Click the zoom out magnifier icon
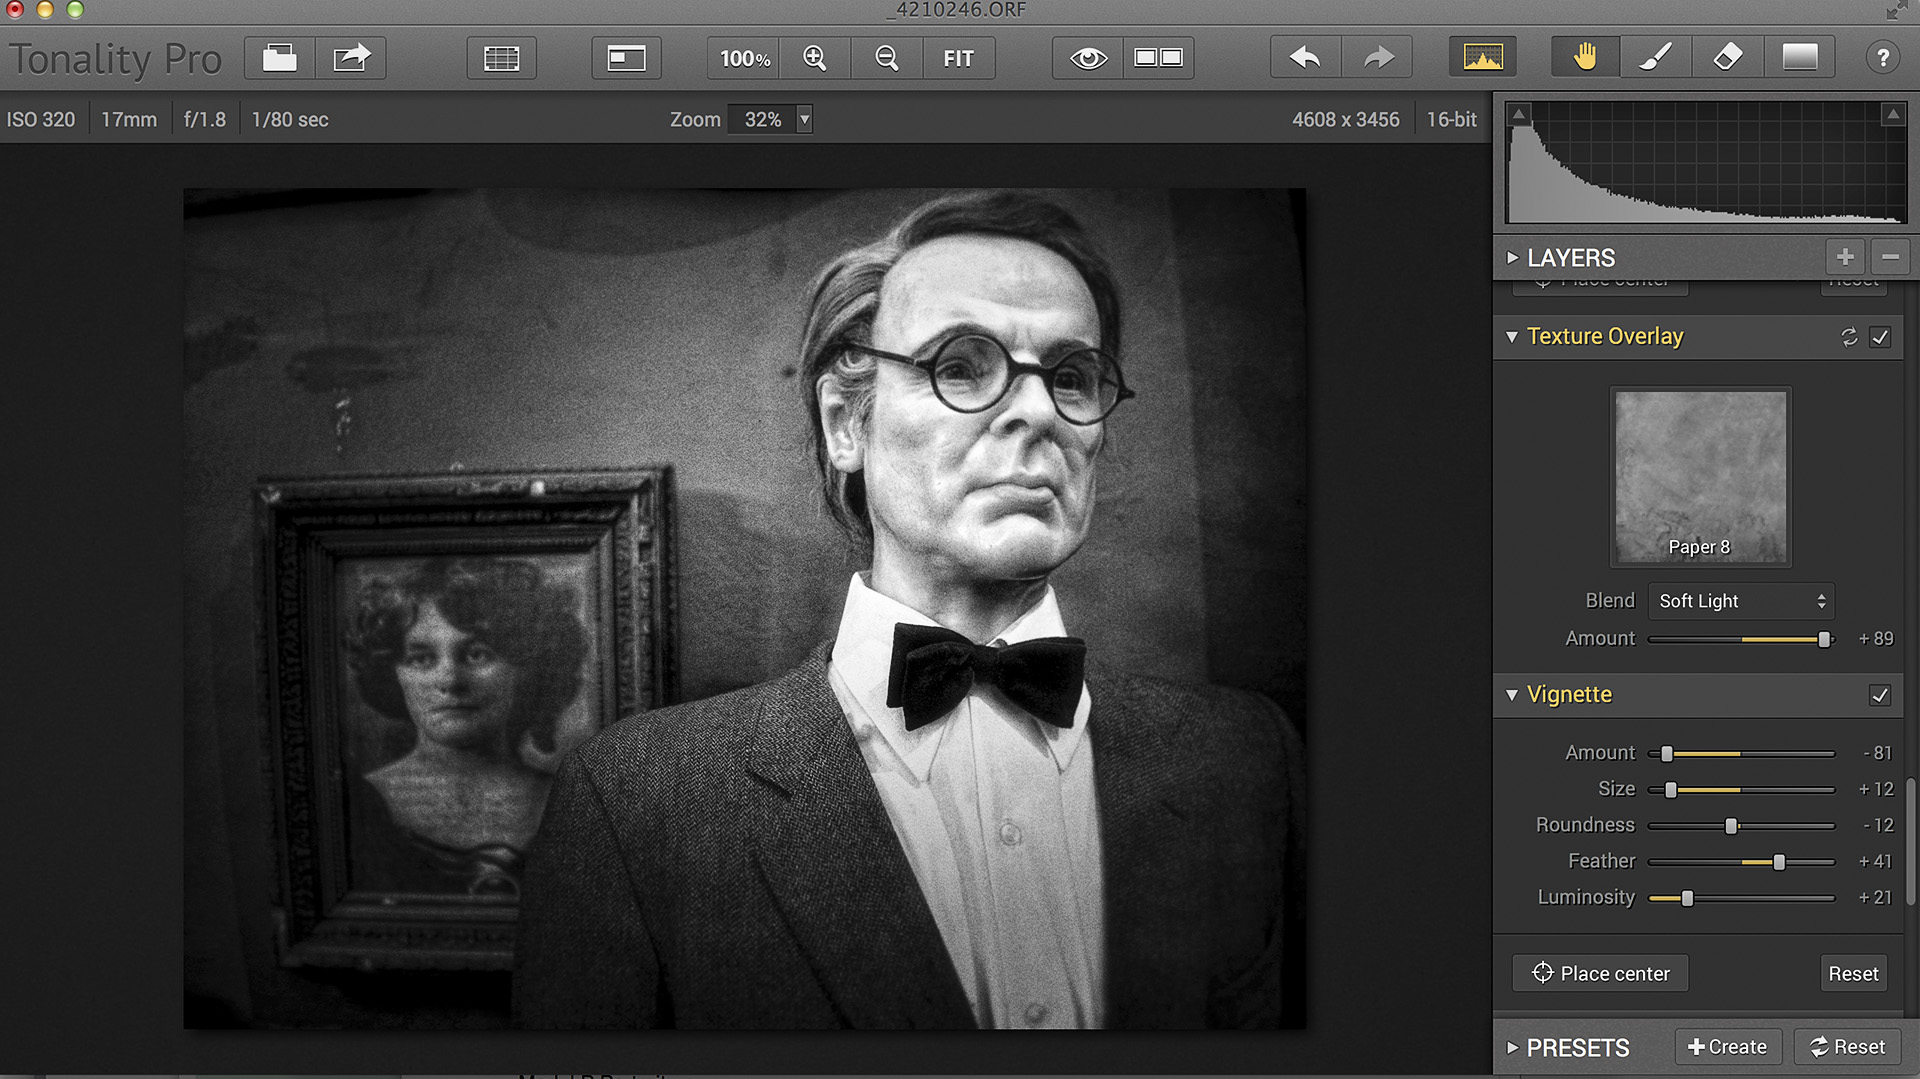Viewport: 1920px width, 1079px height. 886,58
